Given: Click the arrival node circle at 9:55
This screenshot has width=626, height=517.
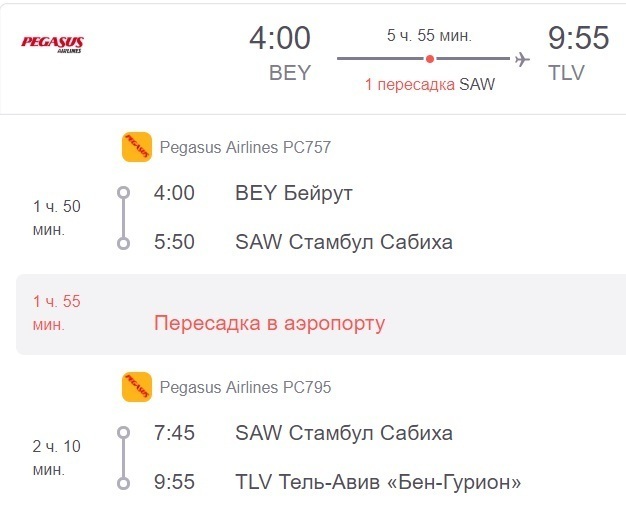Looking at the screenshot, I should (123, 483).
